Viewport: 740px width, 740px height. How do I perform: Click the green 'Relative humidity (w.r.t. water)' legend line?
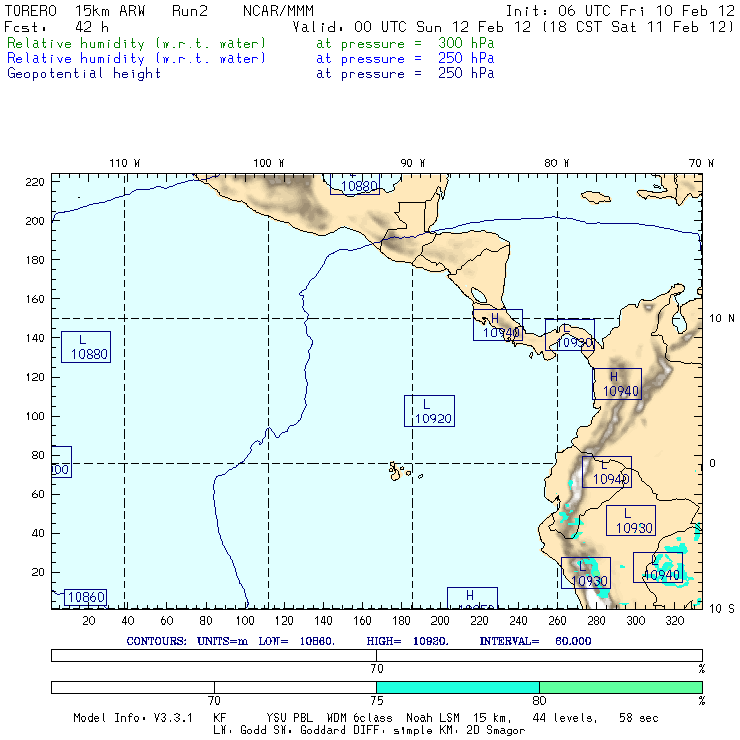pos(136,43)
